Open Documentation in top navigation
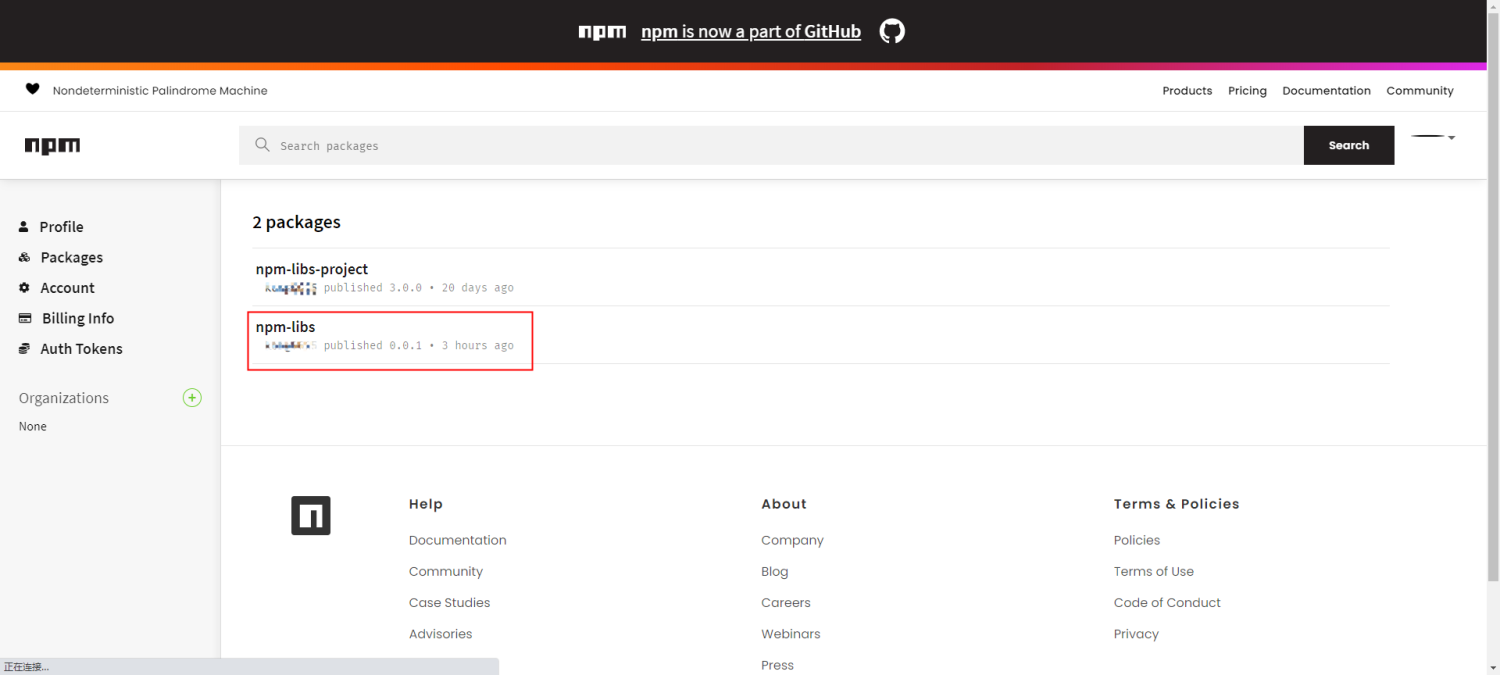 (x=1326, y=91)
